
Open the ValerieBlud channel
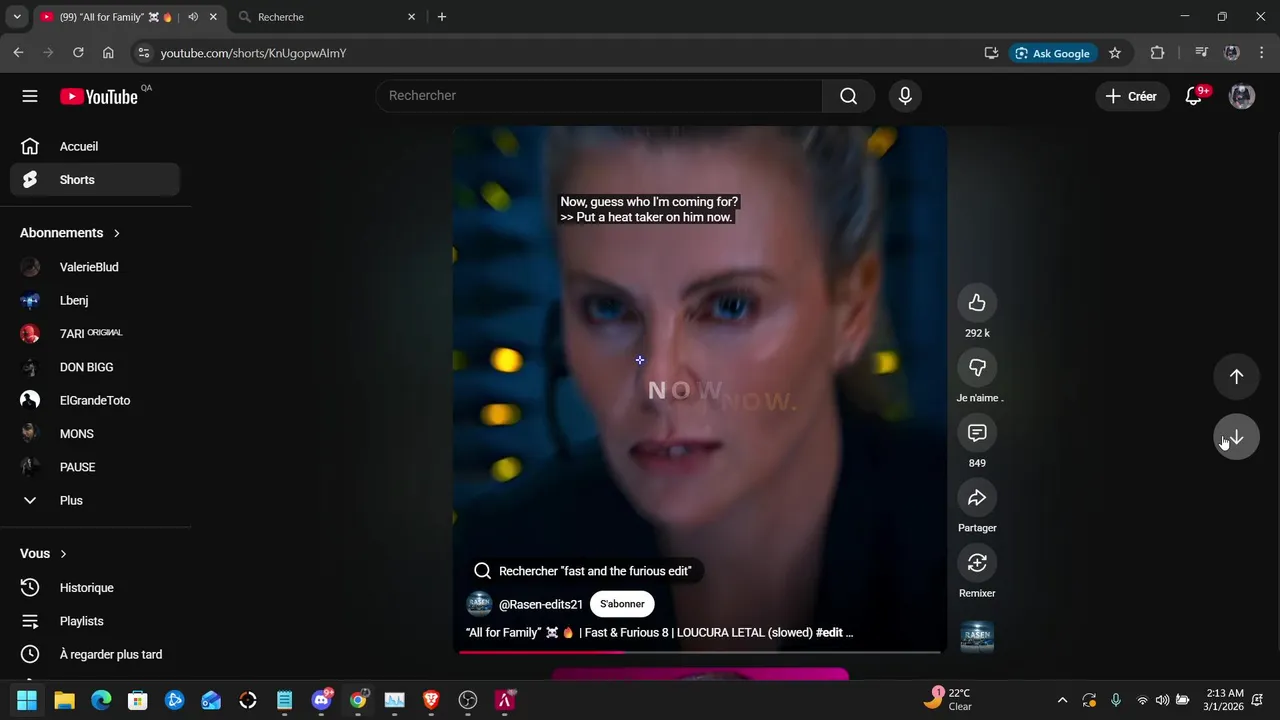(x=95, y=267)
